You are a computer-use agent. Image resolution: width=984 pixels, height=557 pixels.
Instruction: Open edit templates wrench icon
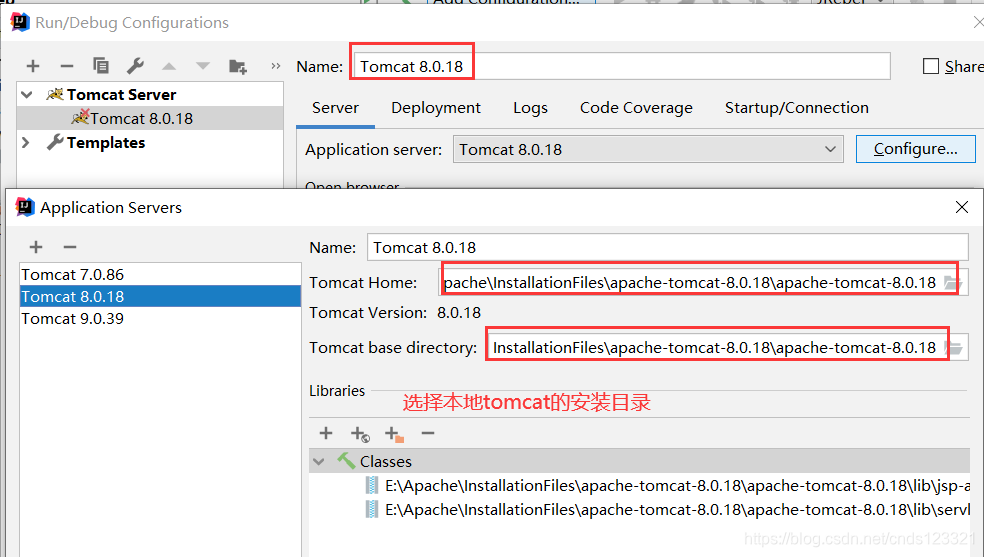pos(135,65)
